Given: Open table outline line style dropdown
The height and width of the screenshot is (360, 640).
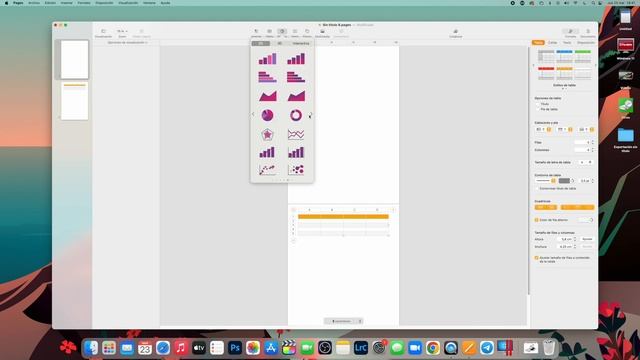Looking at the screenshot, I should (x=545, y=181).
